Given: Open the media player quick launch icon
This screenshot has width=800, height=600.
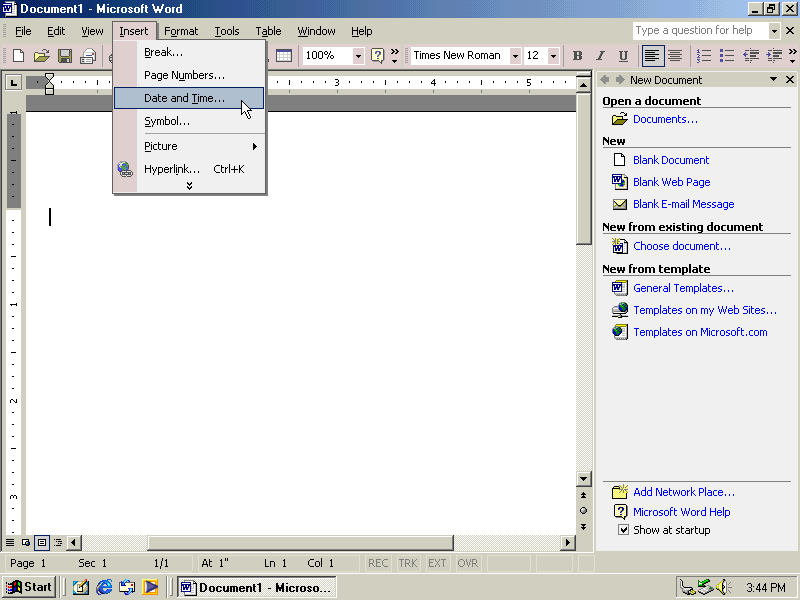Looking at the screenshot, I should click(x=149, y=587).
